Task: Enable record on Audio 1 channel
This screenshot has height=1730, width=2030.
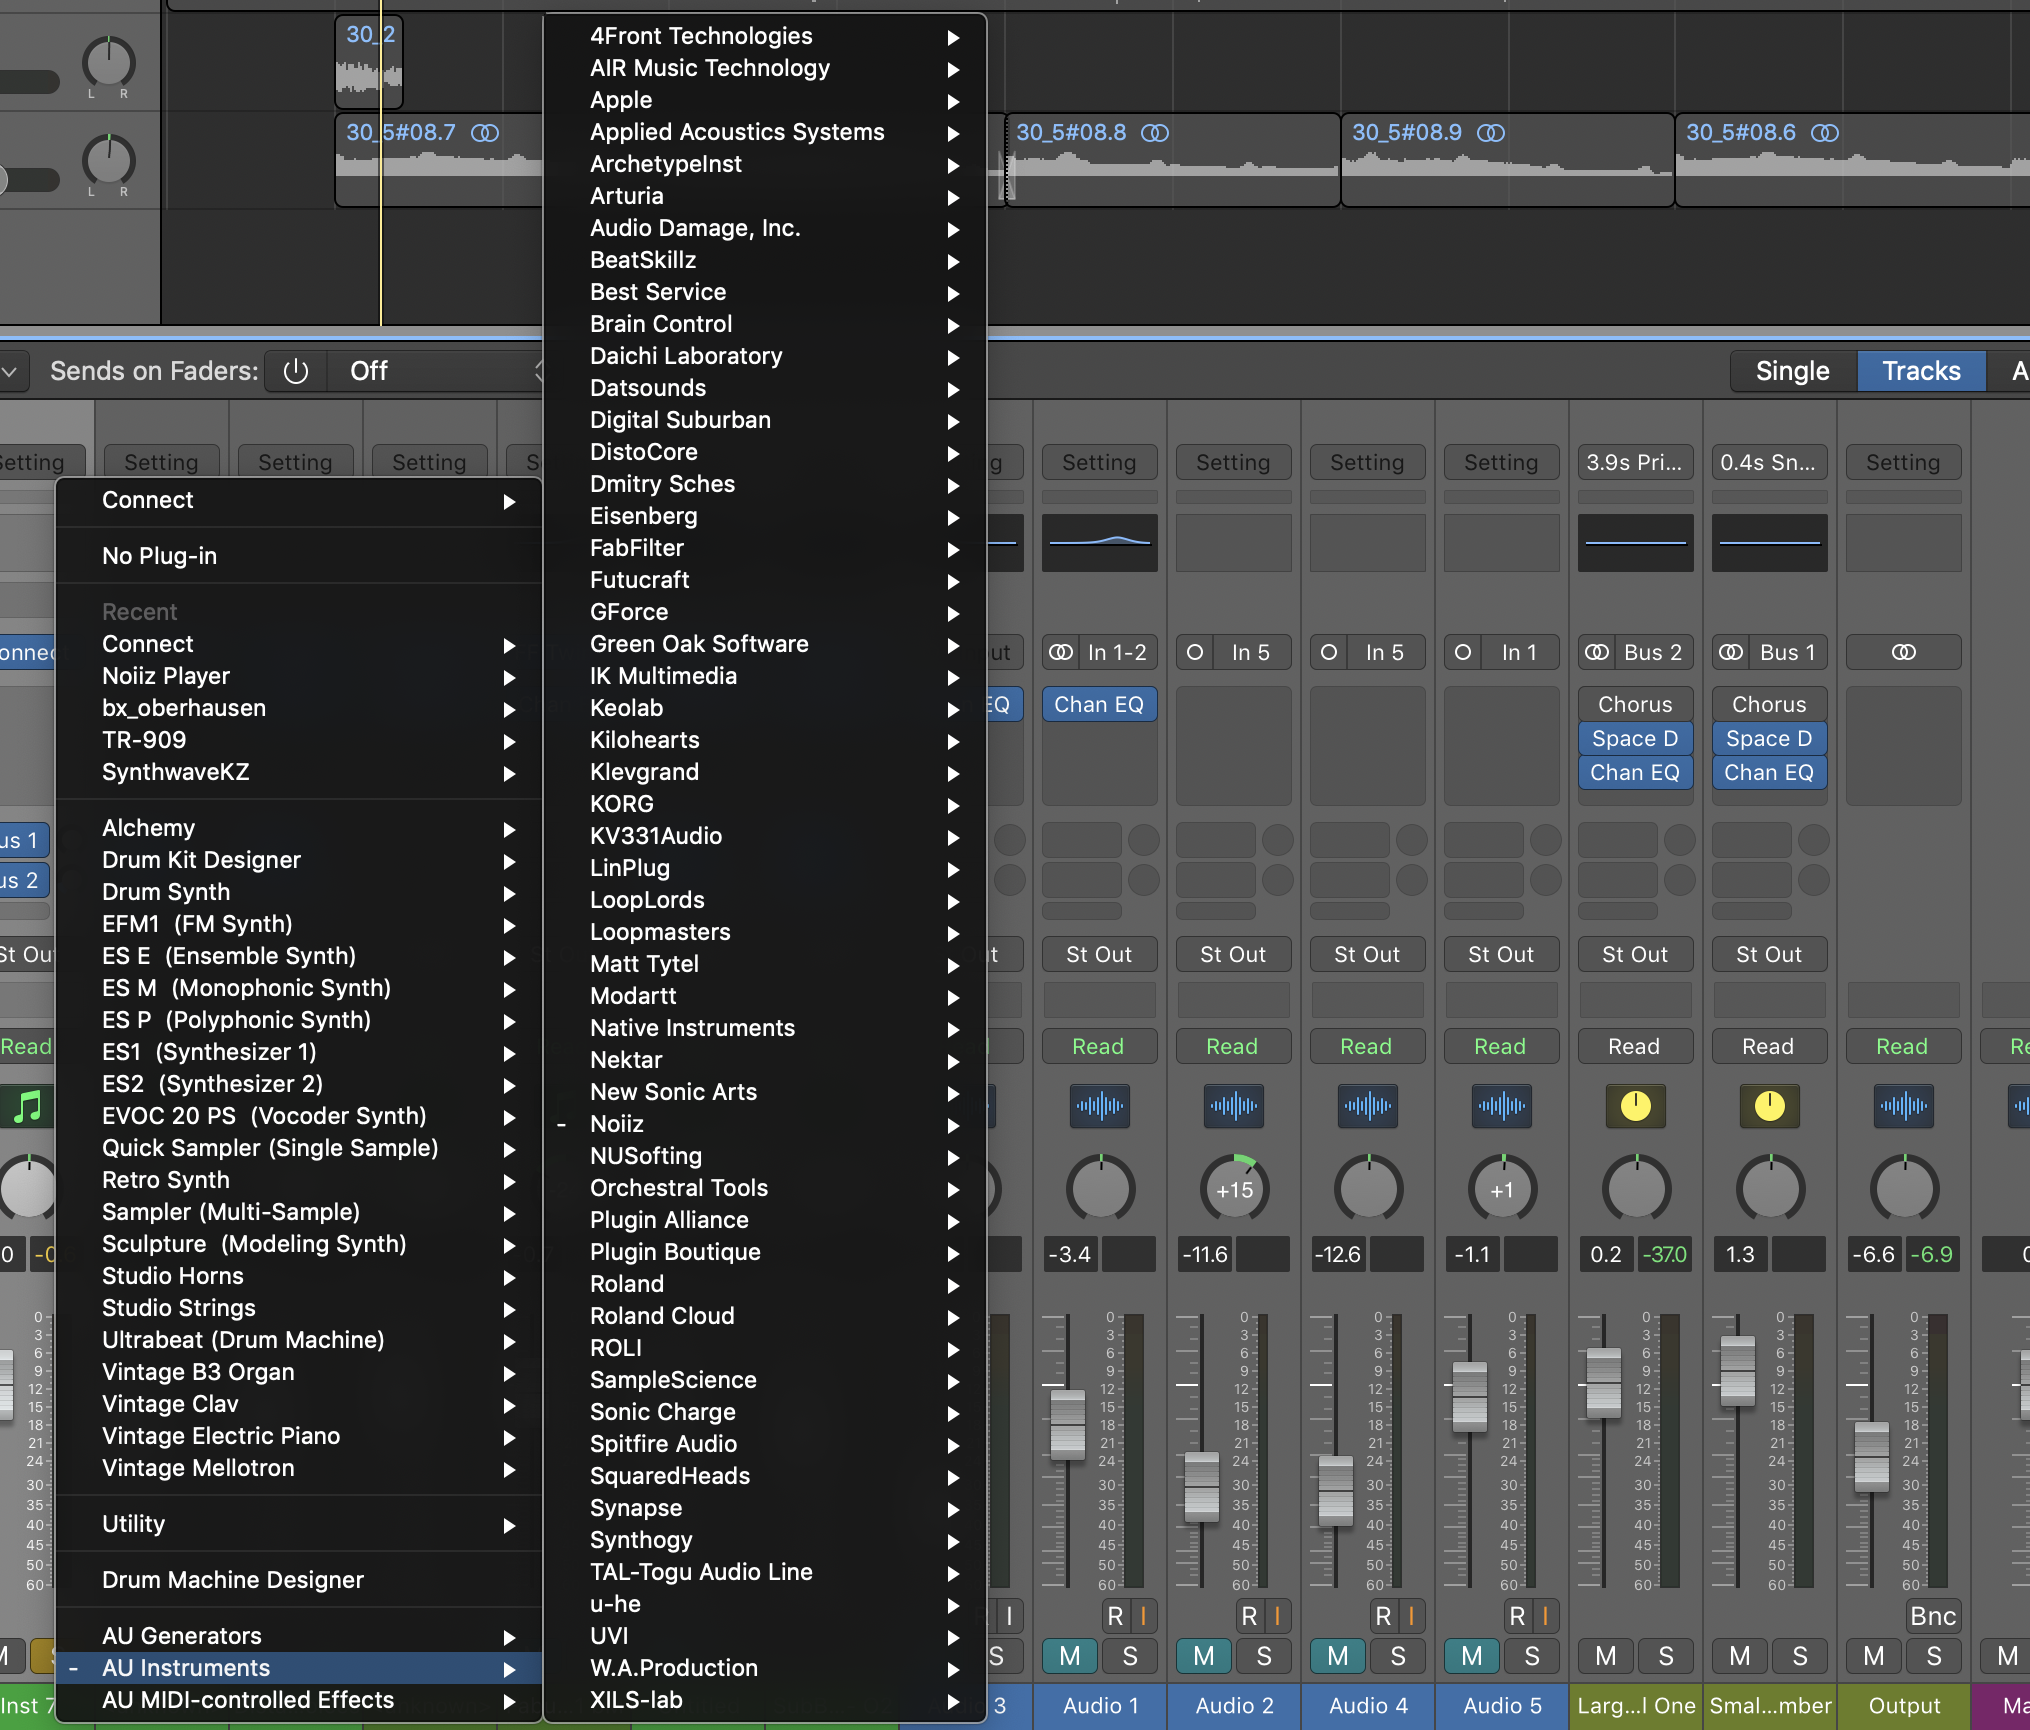Action: tap(1115, 1617)
